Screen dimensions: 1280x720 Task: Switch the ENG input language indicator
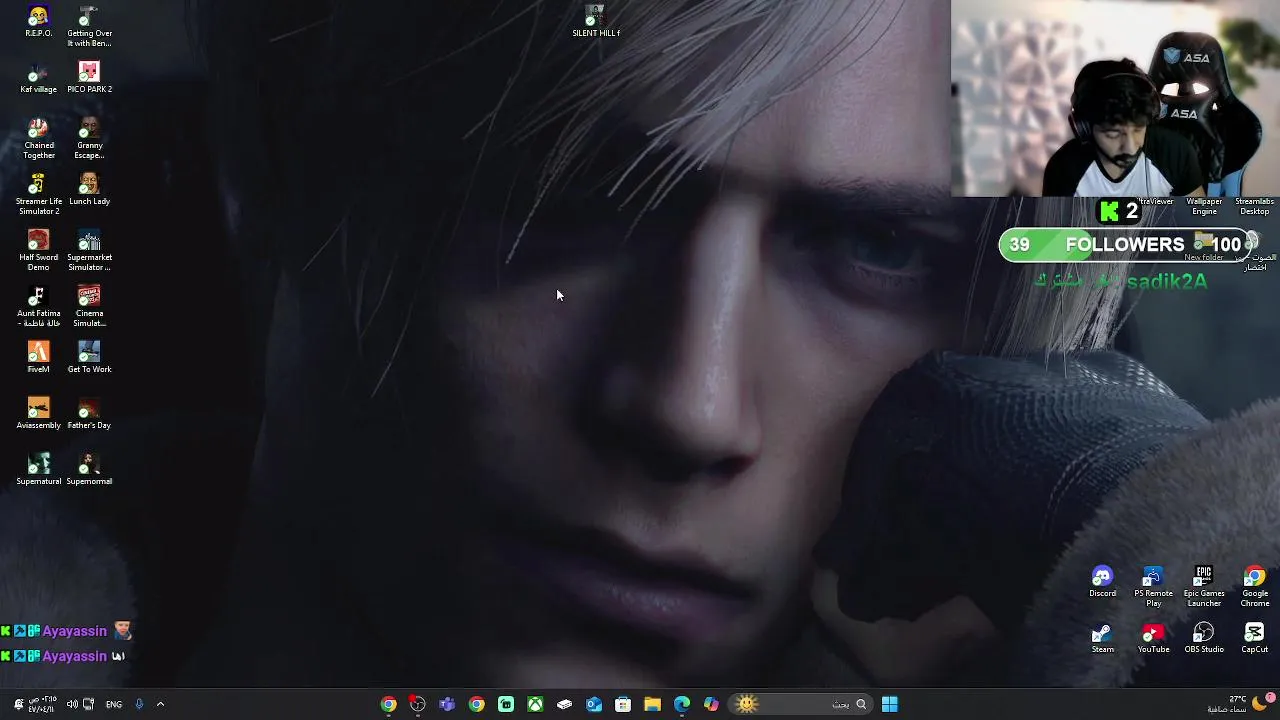(114, 704)
